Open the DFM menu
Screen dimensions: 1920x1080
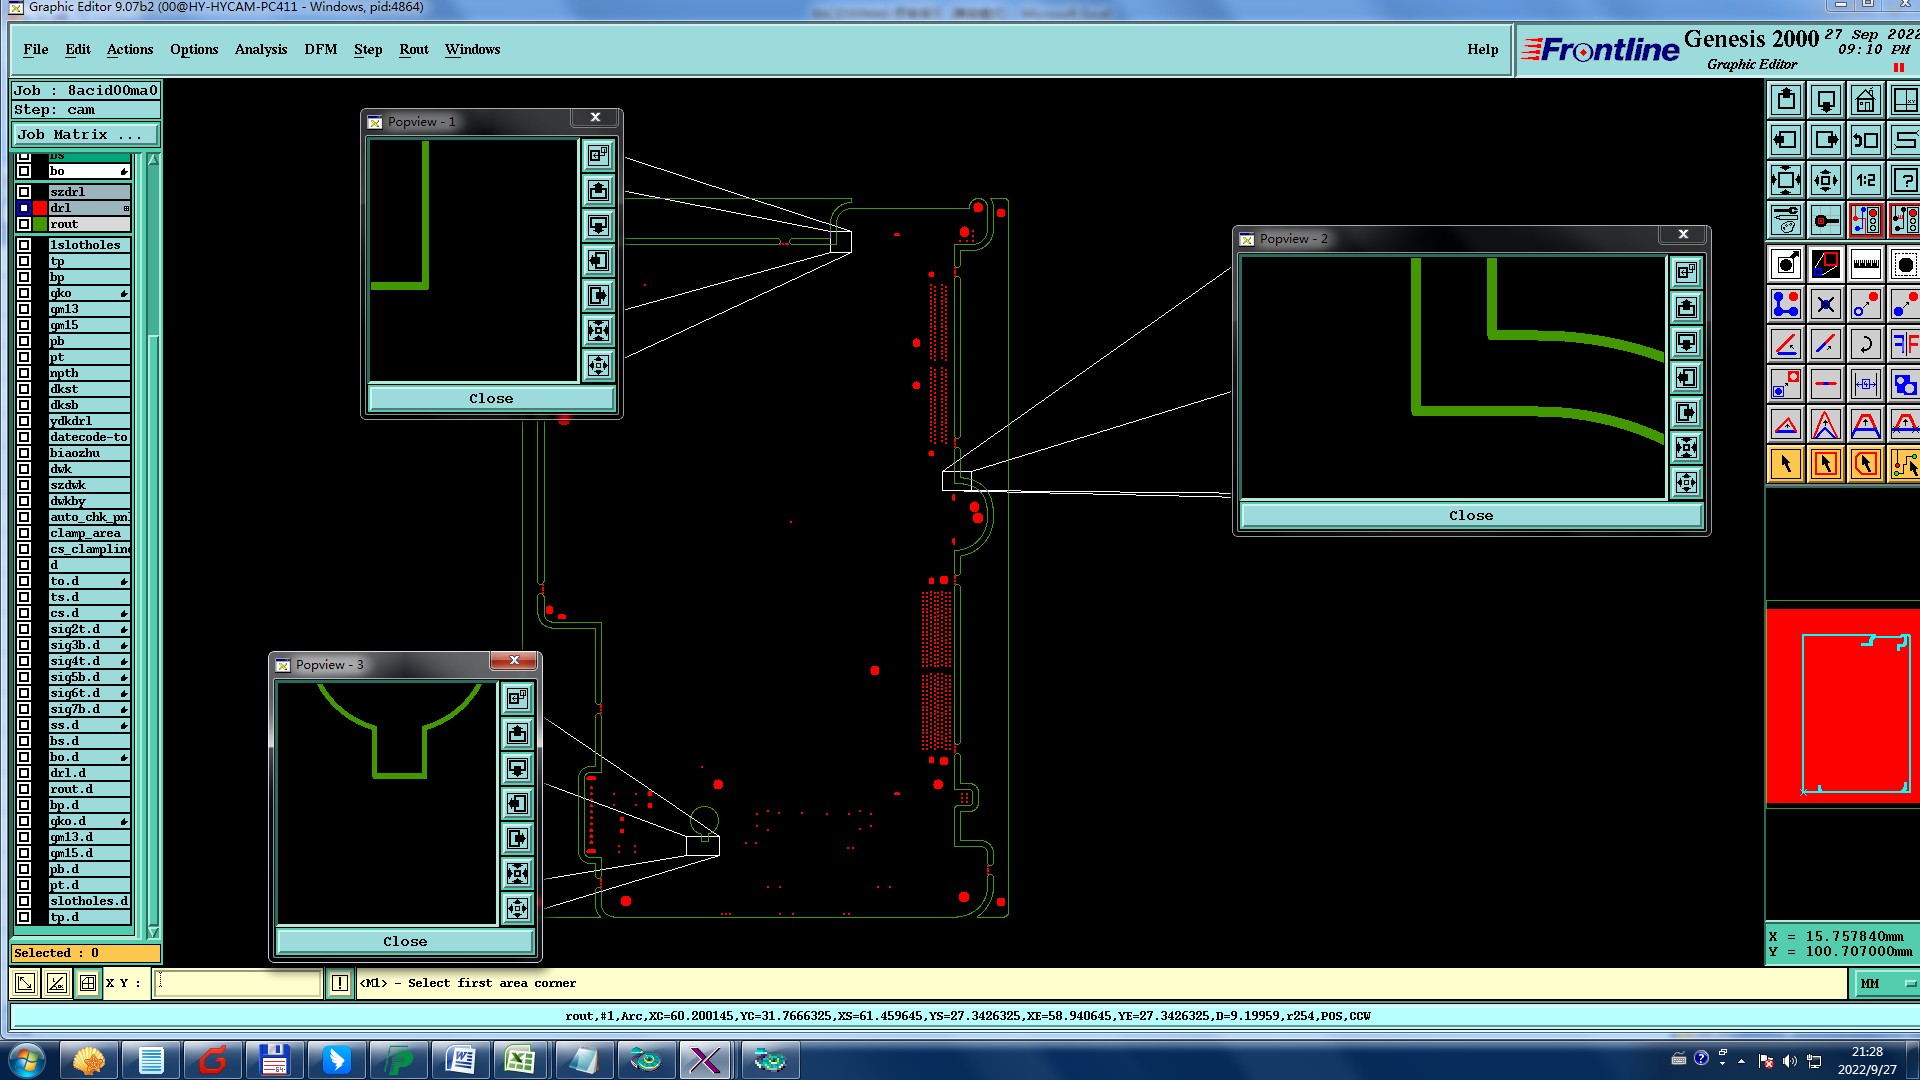point(320,50)
